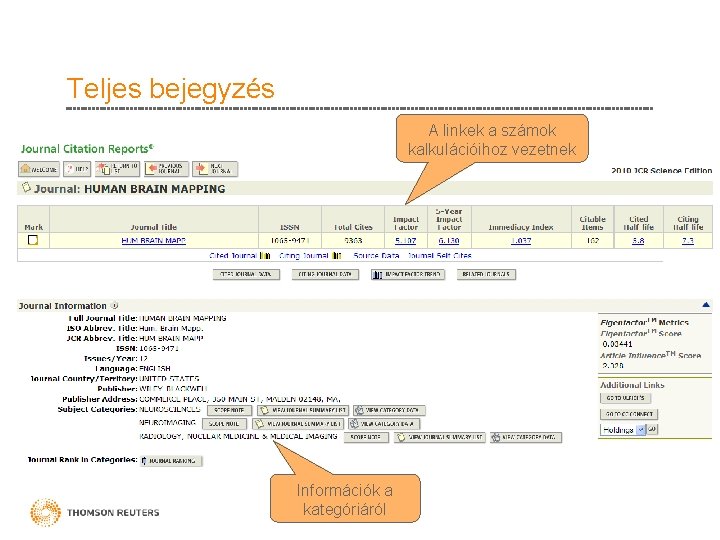Go to the Previous Journal
Image resolution: width=720 pixels, height=540 pixels.
coord(166,169)
